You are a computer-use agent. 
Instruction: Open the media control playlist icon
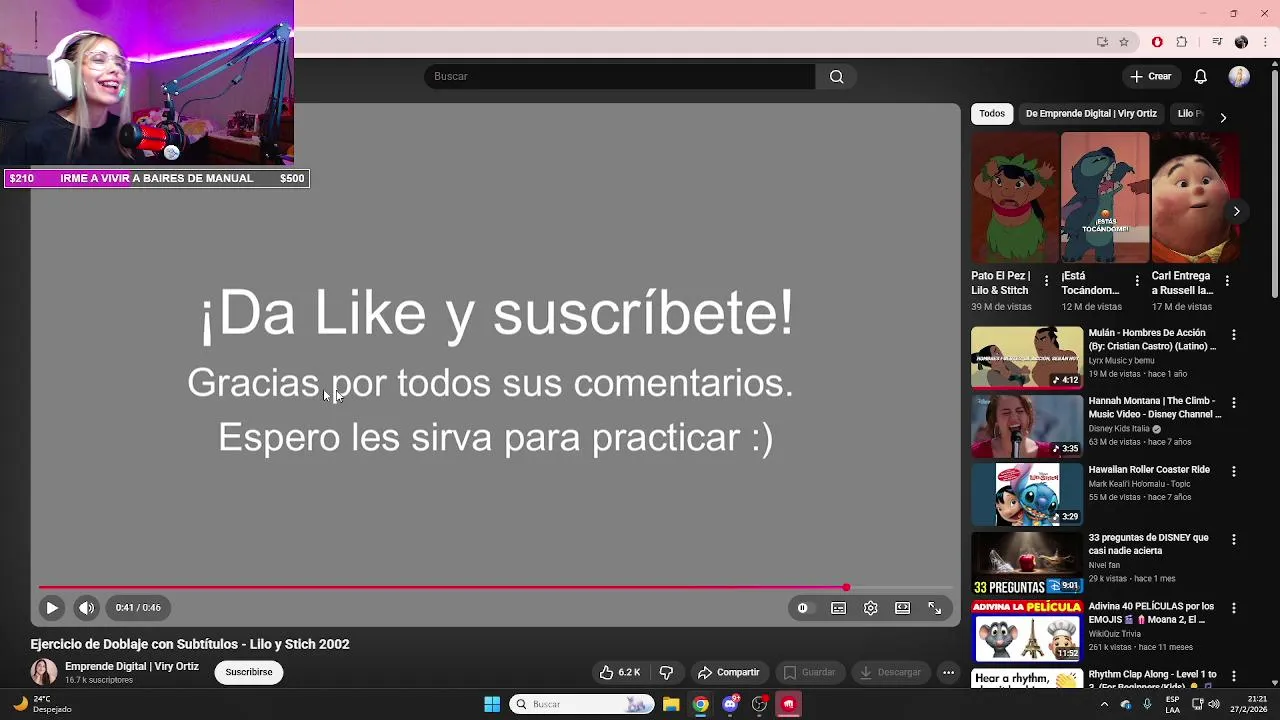point(1217,42)
